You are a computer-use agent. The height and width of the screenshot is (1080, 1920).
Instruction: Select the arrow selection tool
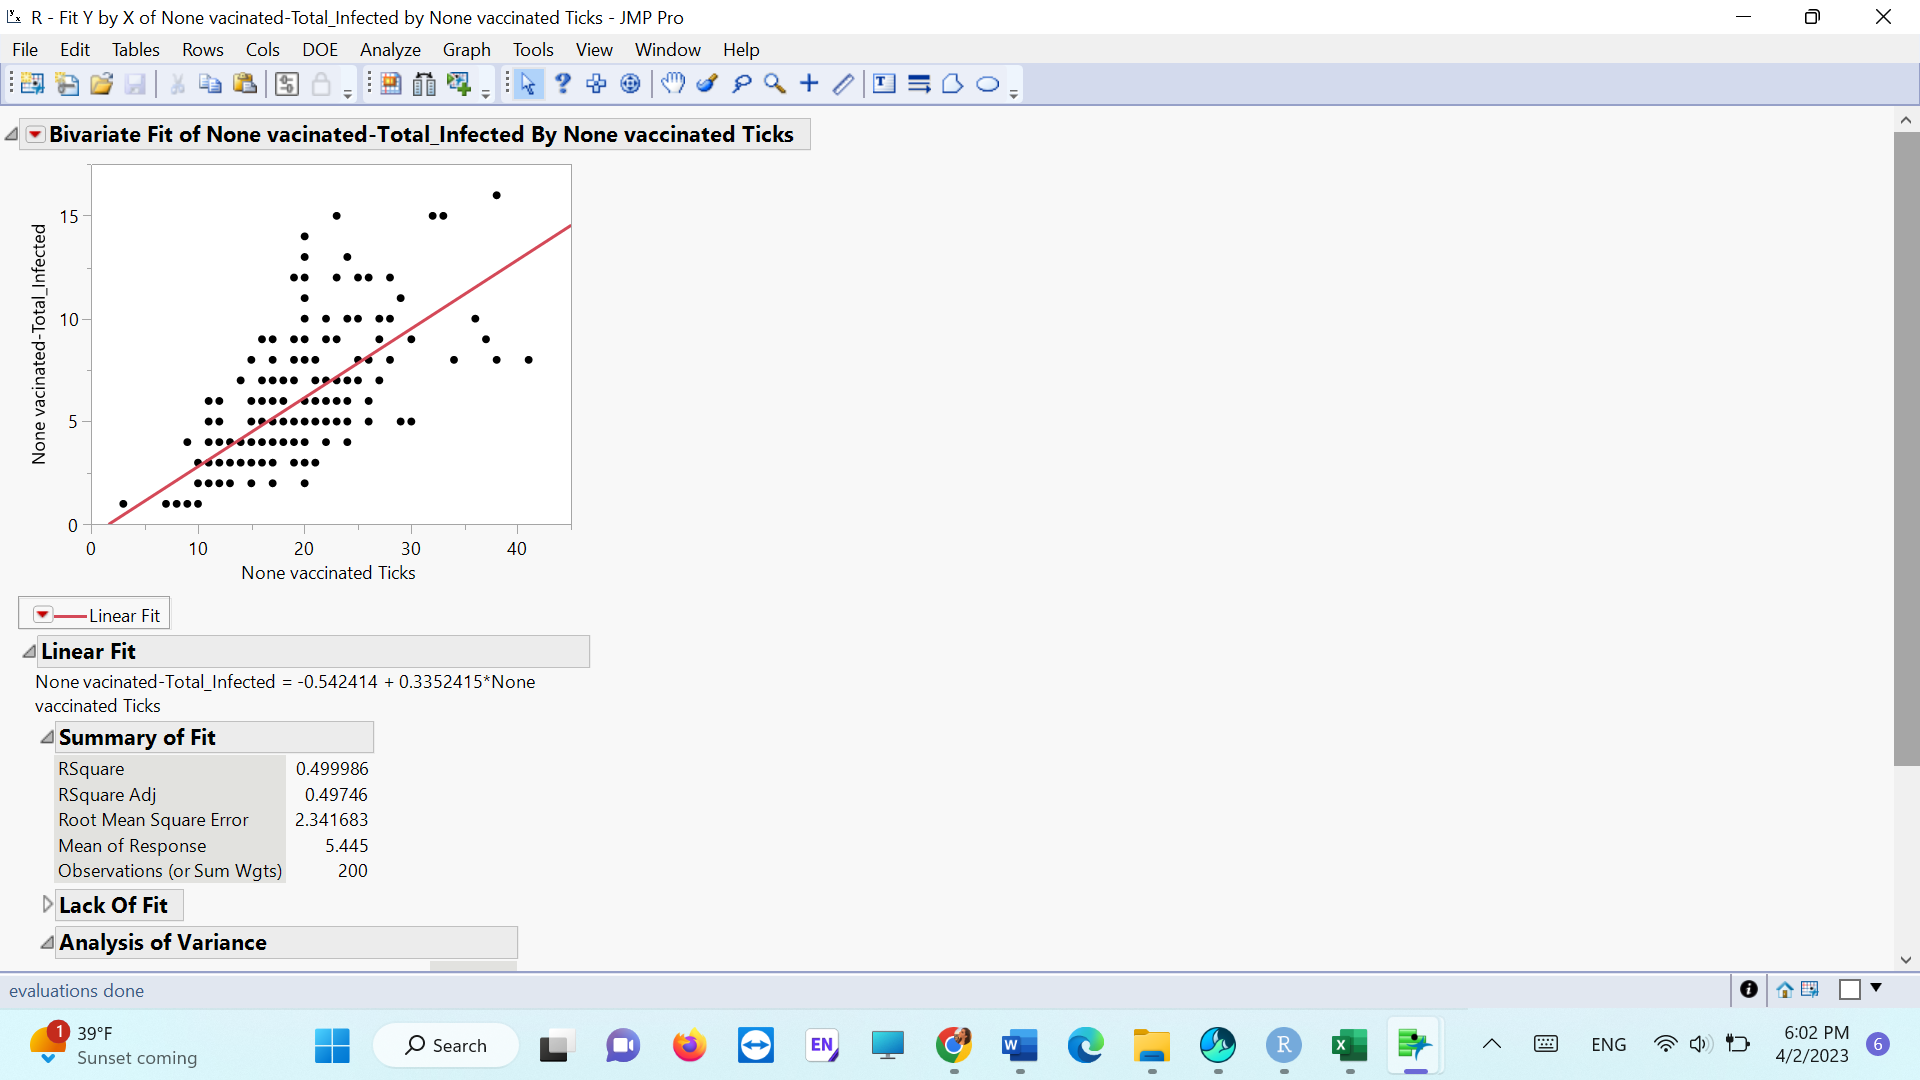tap(528, 84)
